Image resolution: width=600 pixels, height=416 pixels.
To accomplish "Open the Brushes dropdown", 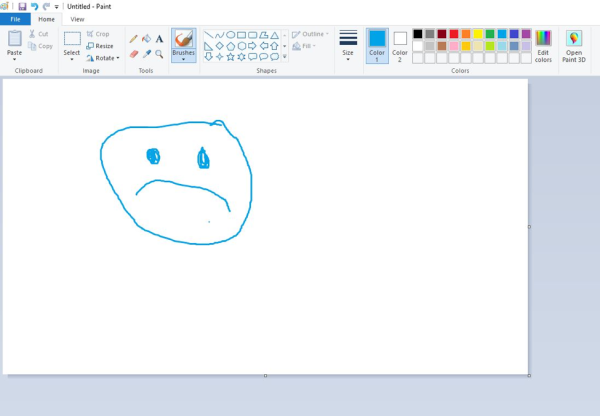I will (x=184, y=58).
